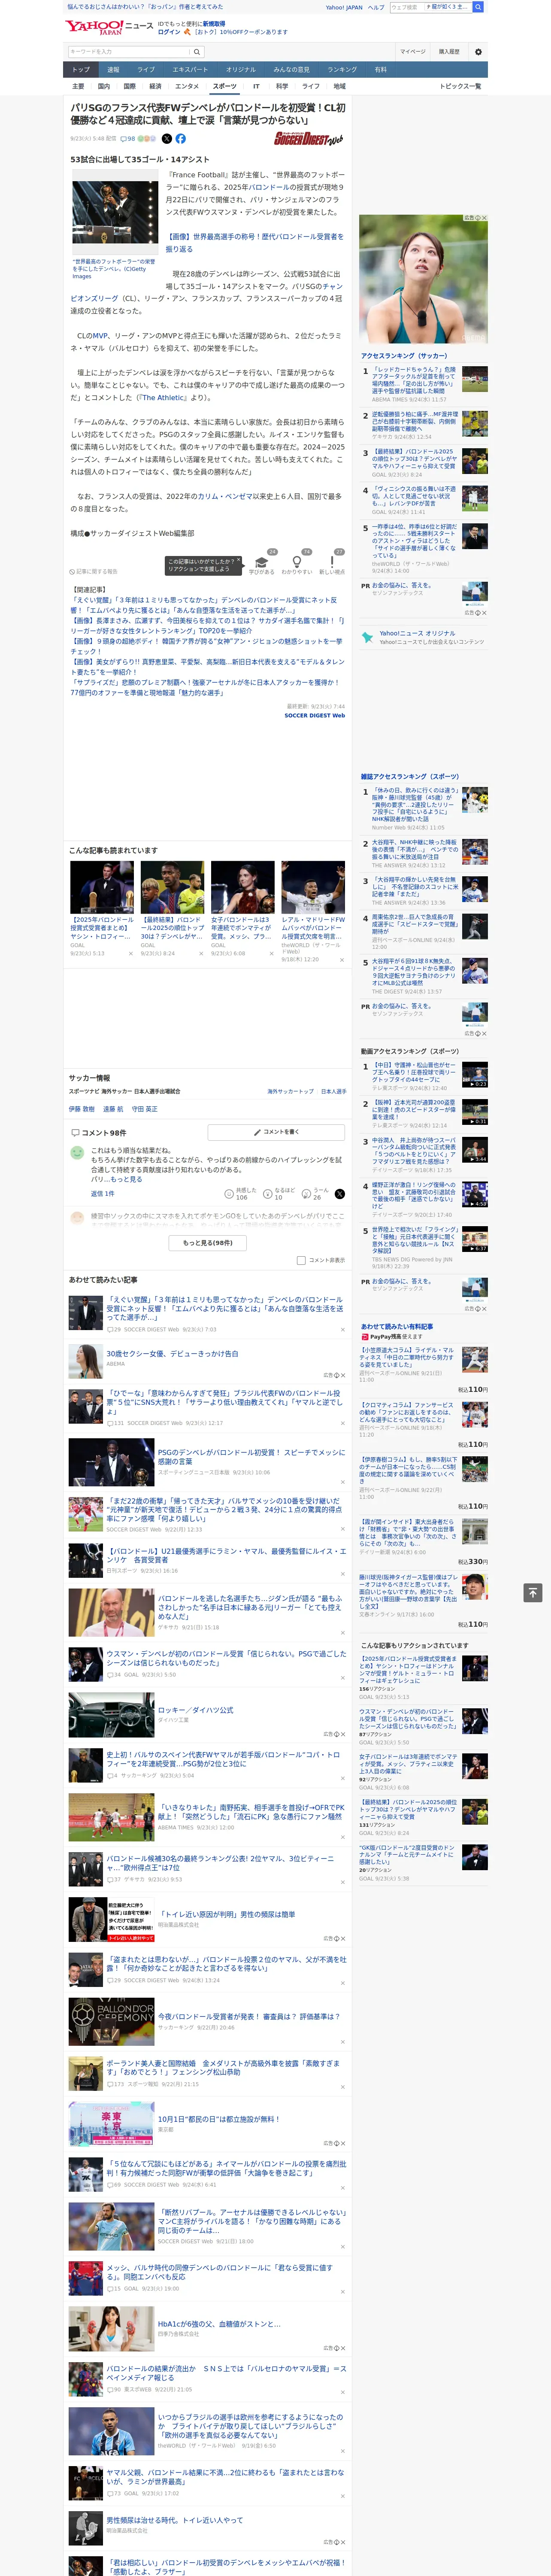Focus the top-right ウェブ検索 input field

430,7
